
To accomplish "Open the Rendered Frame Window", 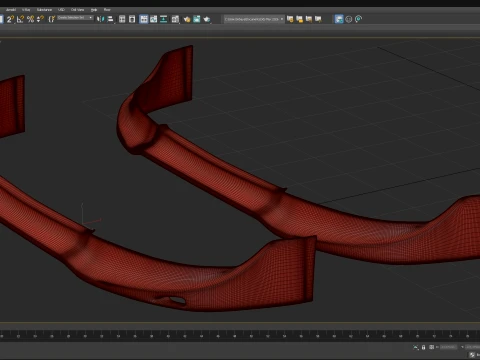I will [197, 19].
